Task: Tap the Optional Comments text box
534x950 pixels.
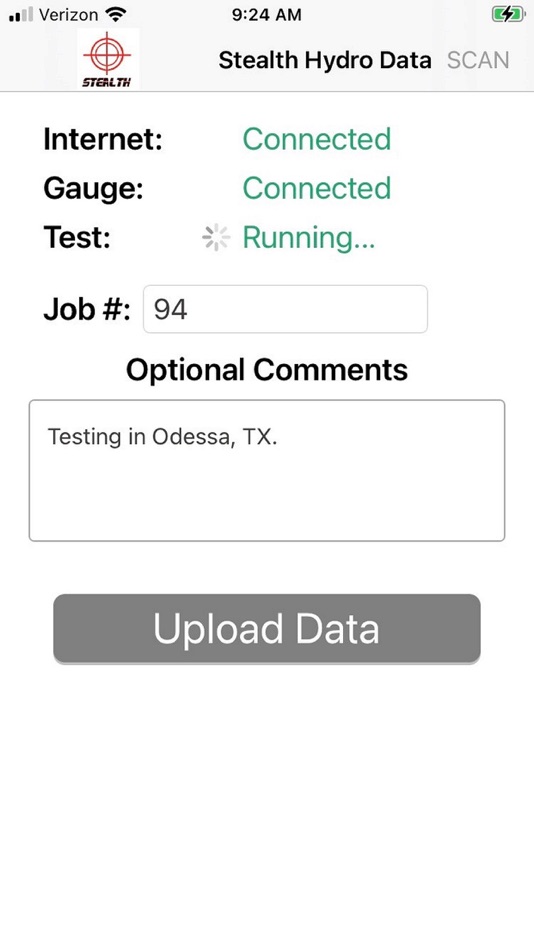Action: pyautogui.click(x=267, y=470)
